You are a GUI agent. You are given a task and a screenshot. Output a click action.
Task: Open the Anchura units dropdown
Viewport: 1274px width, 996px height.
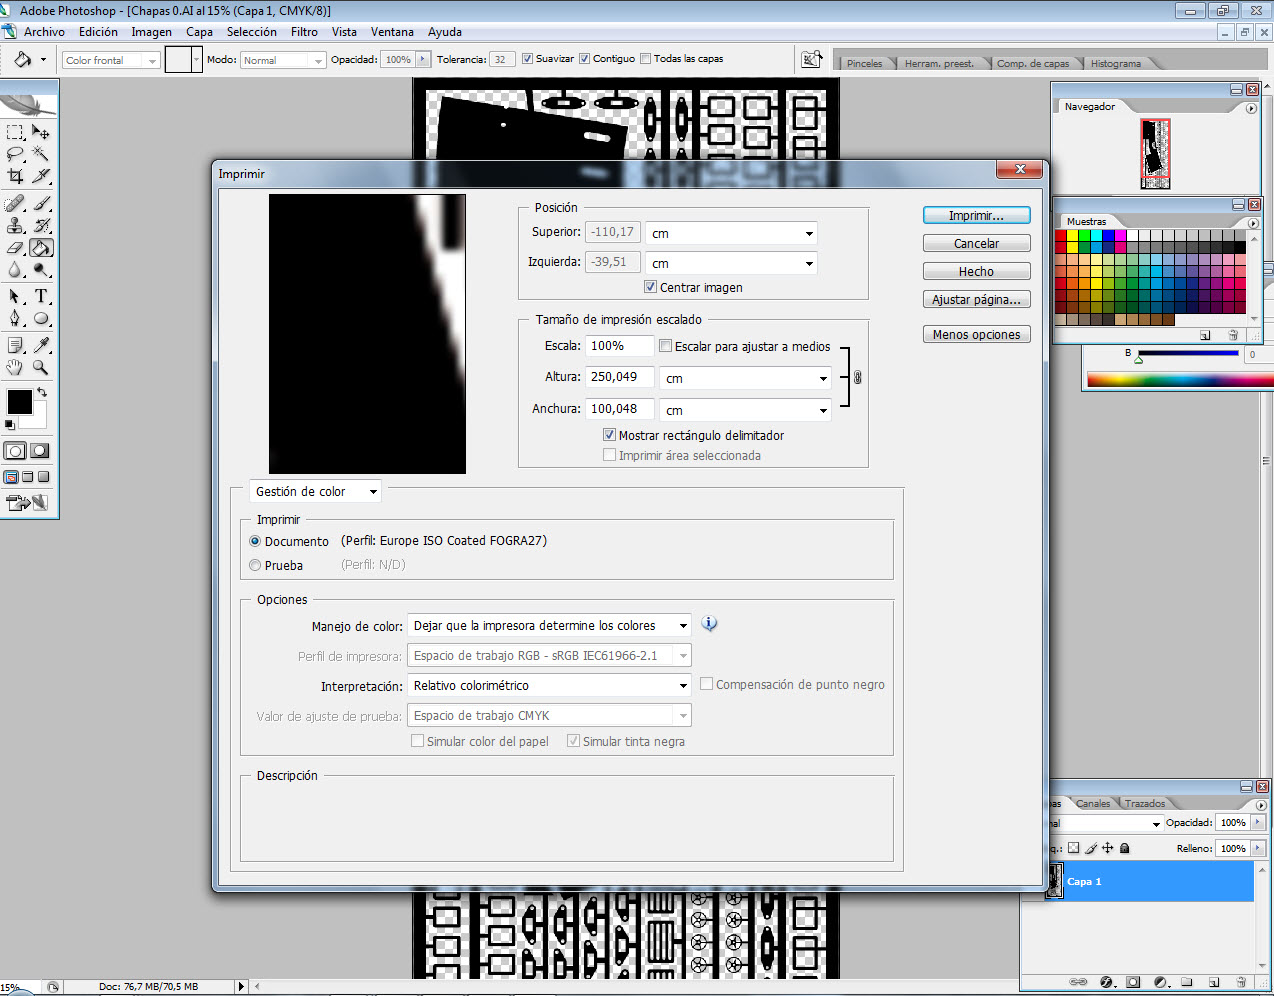[x=746, y=411]
